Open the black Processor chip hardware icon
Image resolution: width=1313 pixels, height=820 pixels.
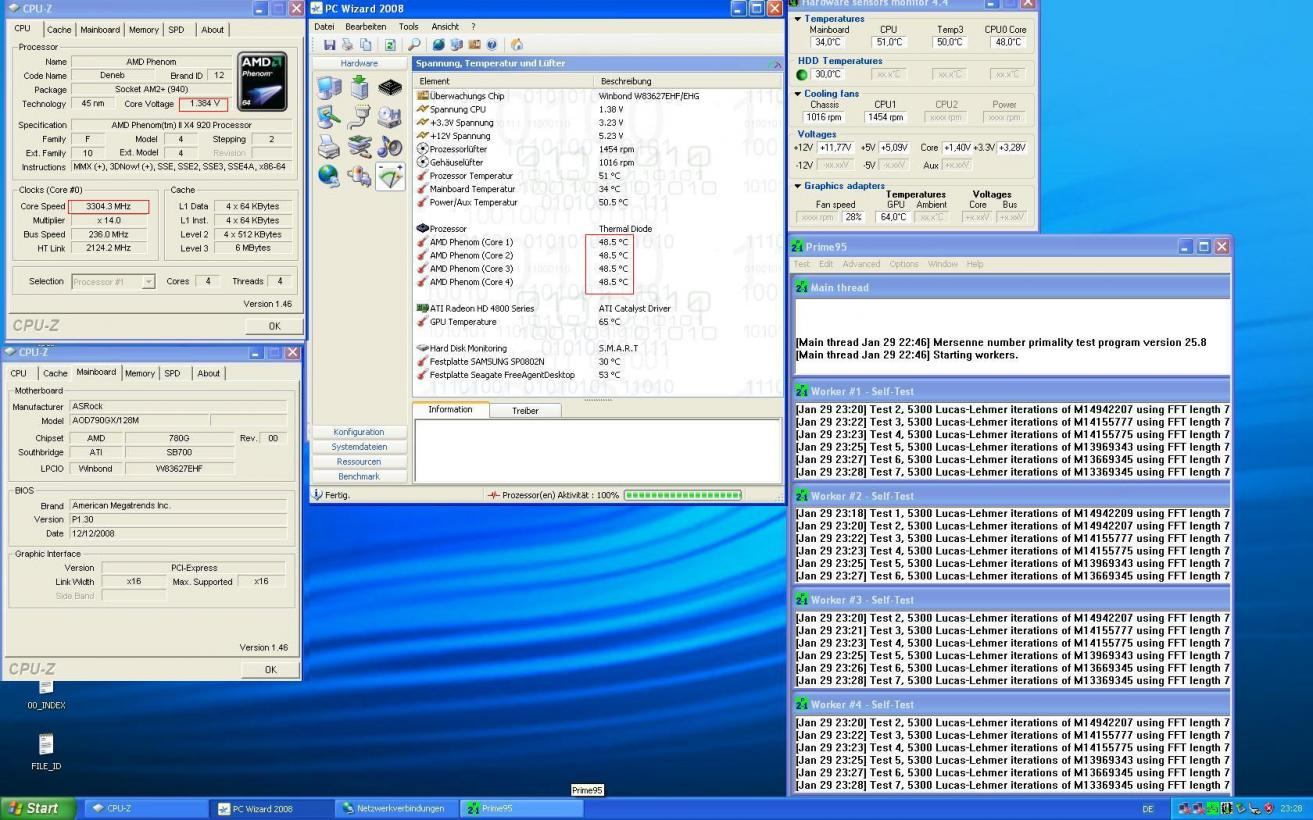[390, 88]
